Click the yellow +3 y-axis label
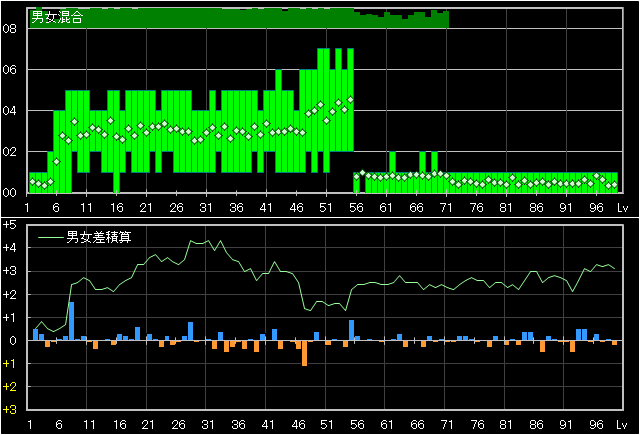The image size is (640, 435). (x=9, y=409)
